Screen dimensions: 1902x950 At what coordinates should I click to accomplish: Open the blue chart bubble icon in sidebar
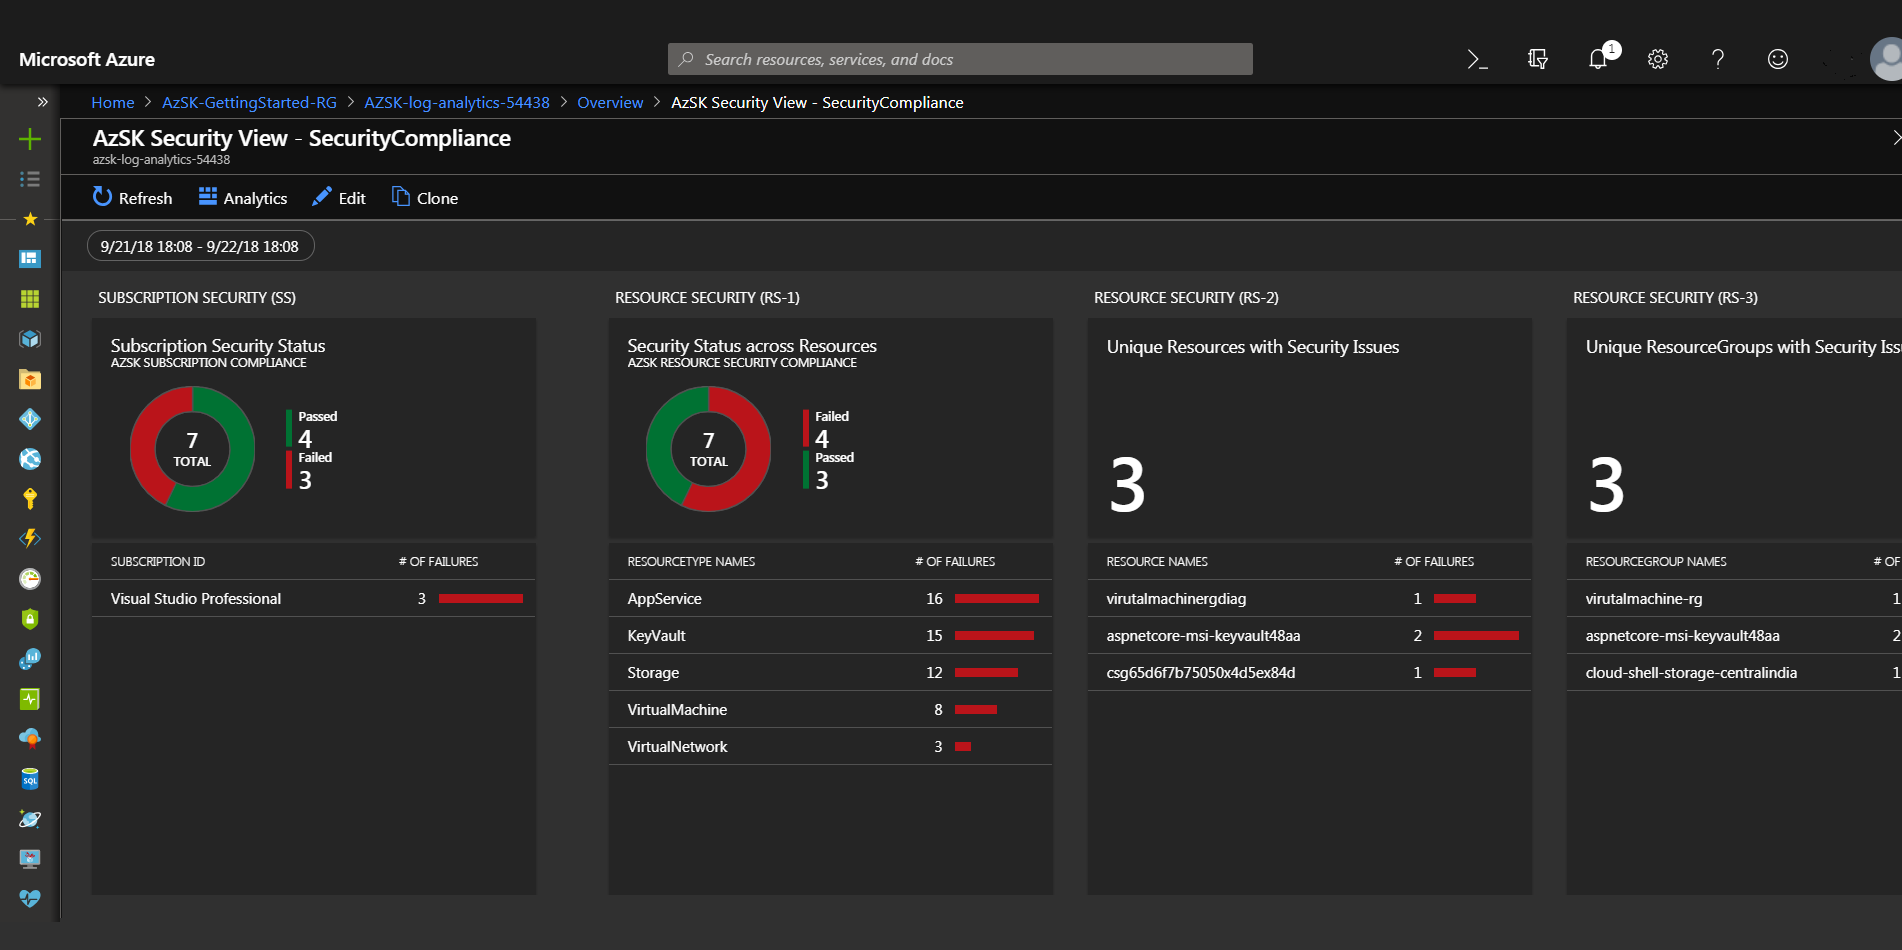point(30,659)
